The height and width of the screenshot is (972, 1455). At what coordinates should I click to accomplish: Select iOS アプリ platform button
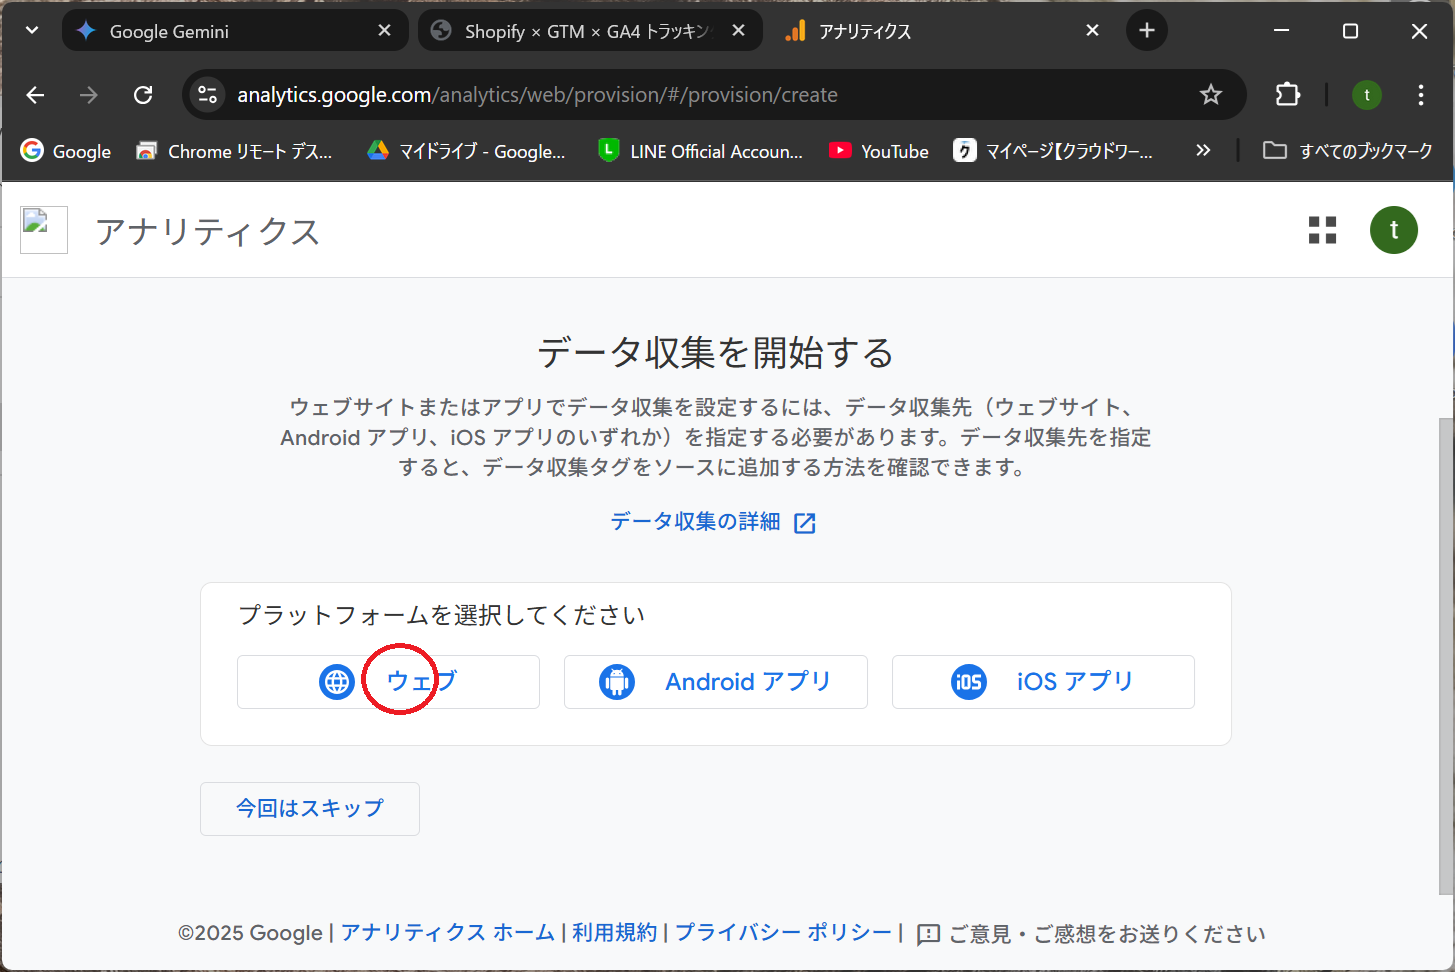(1043, 682)
